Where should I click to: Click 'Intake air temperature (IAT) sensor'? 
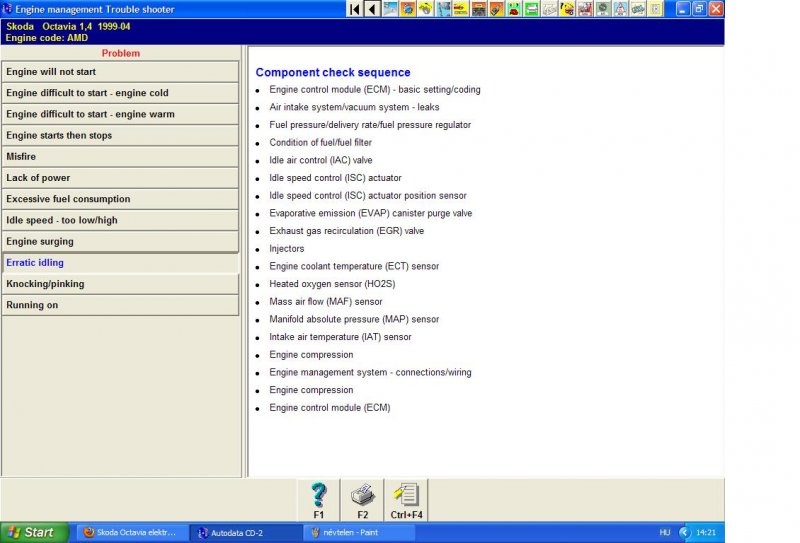(x=340, y=337)
